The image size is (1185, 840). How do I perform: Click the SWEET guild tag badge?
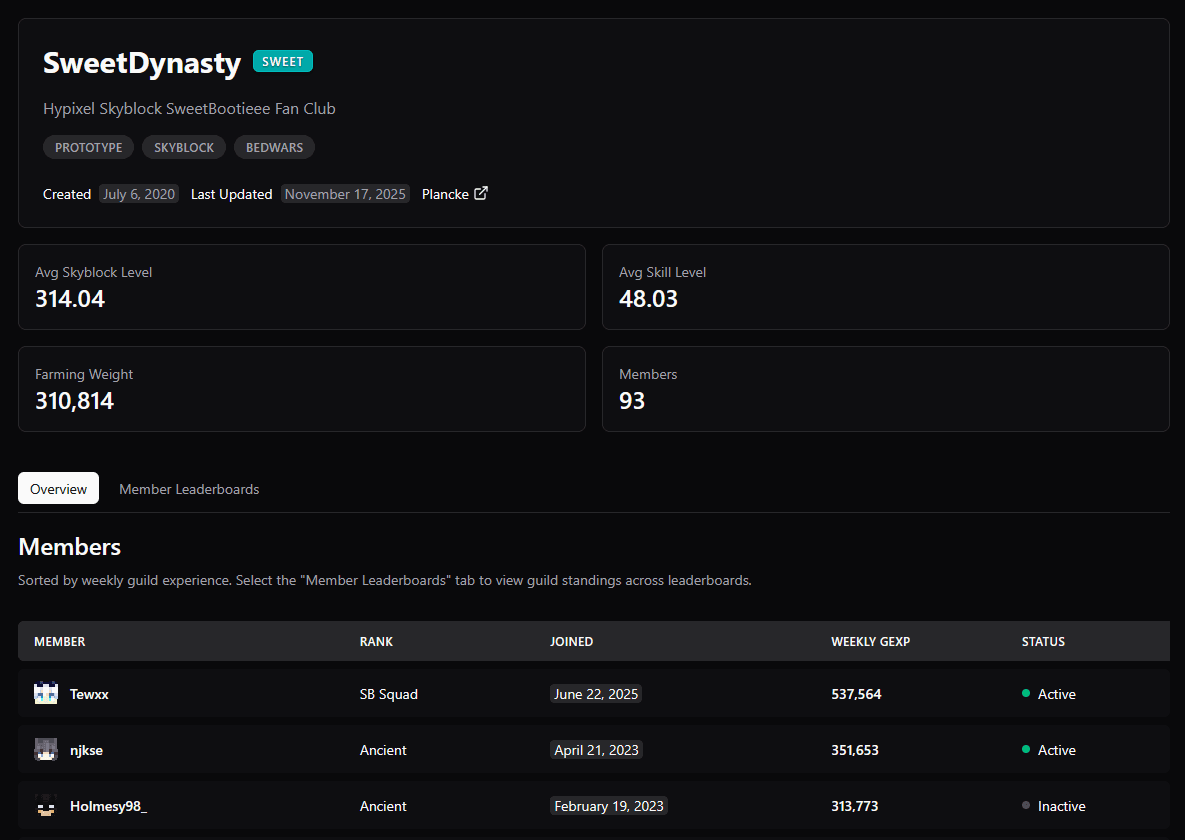click(283, 61)
